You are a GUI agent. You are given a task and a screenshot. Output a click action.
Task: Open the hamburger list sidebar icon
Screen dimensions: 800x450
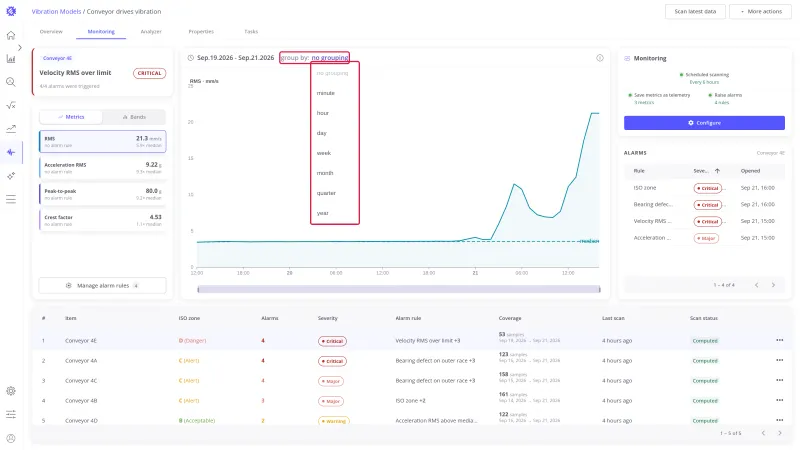(11, 199)
